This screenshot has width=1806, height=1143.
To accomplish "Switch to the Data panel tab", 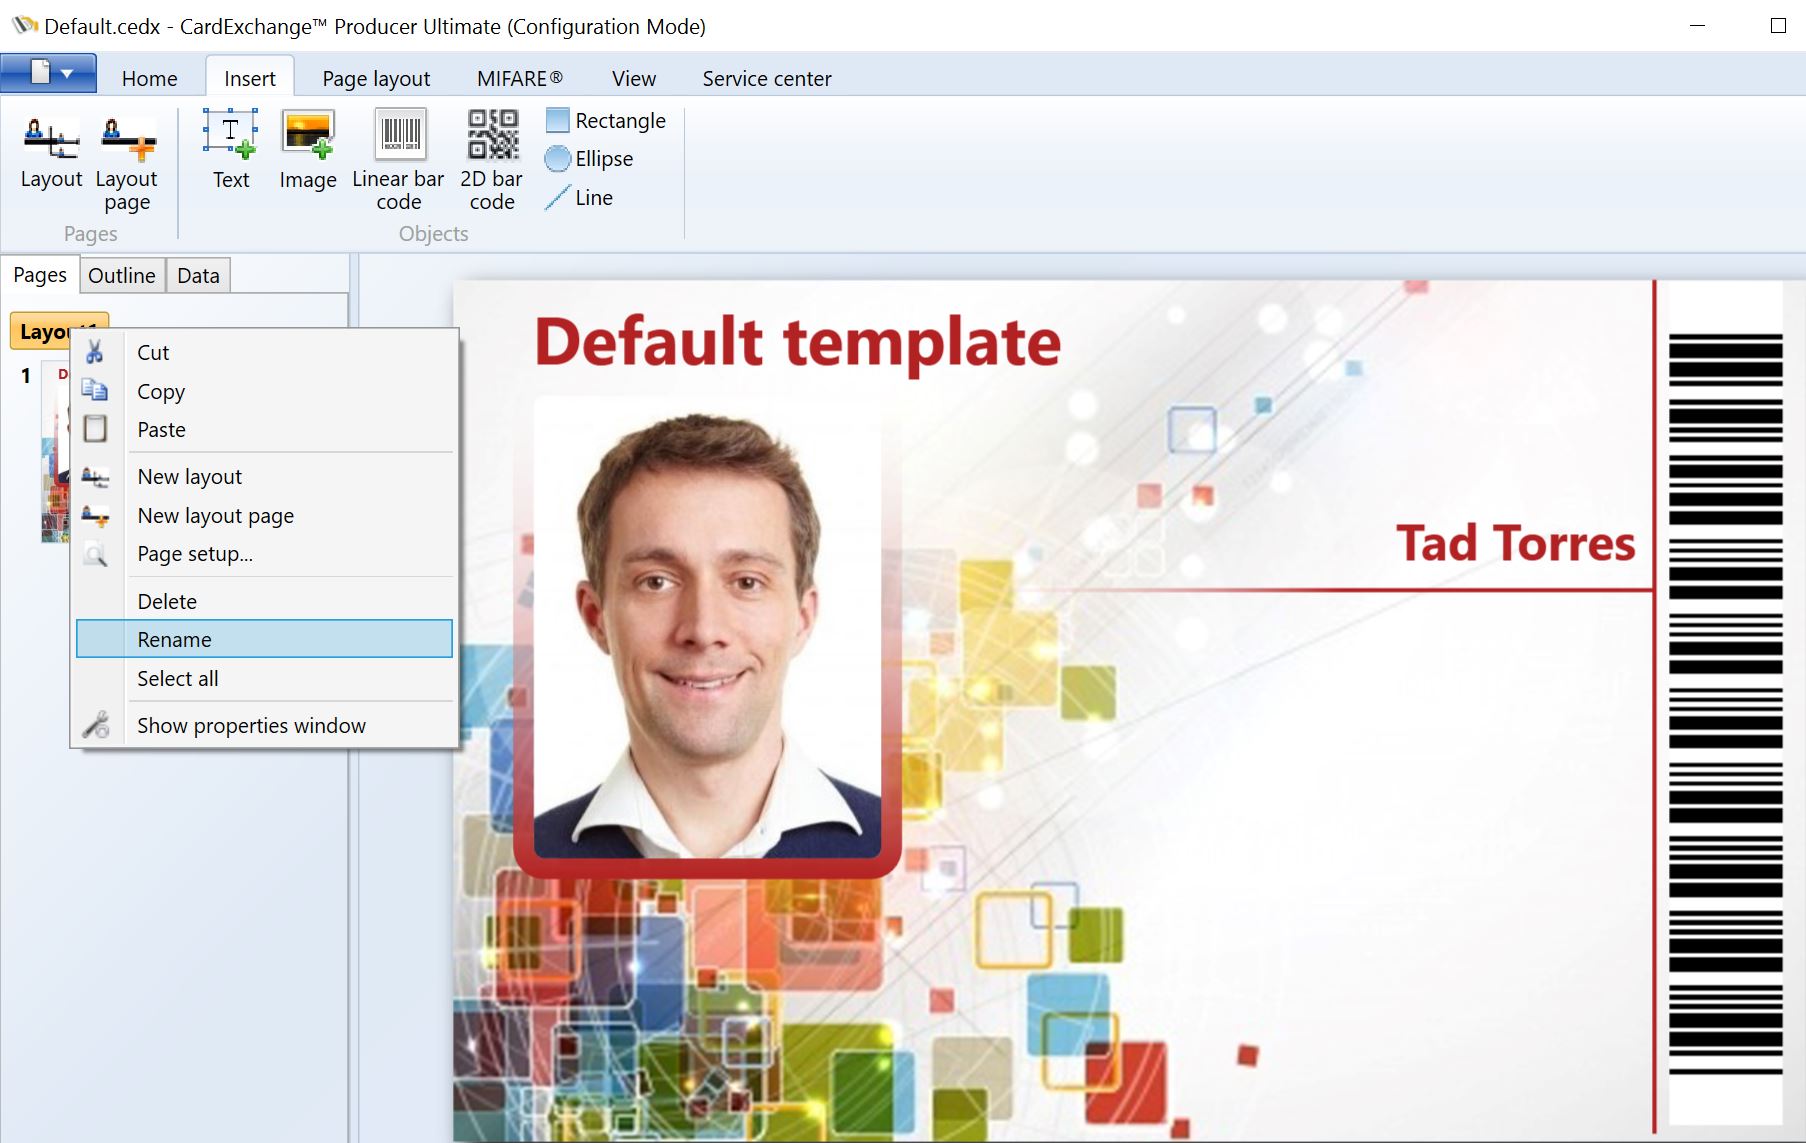I will click(198, 276).
